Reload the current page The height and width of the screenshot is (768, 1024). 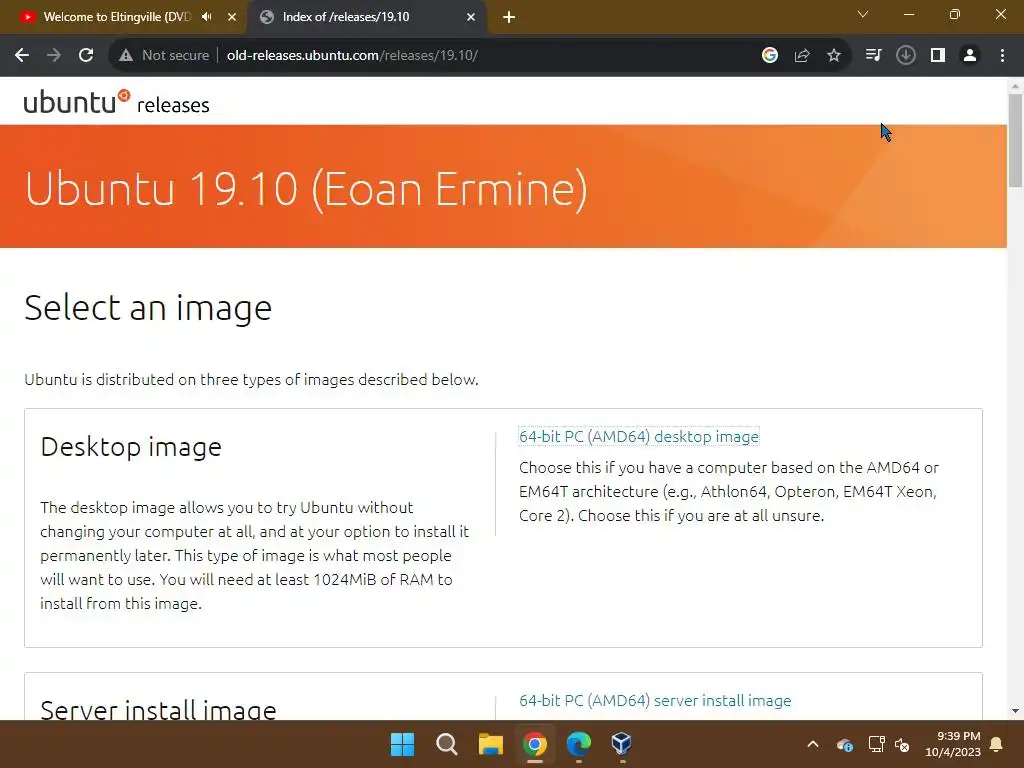pos(86,56)
